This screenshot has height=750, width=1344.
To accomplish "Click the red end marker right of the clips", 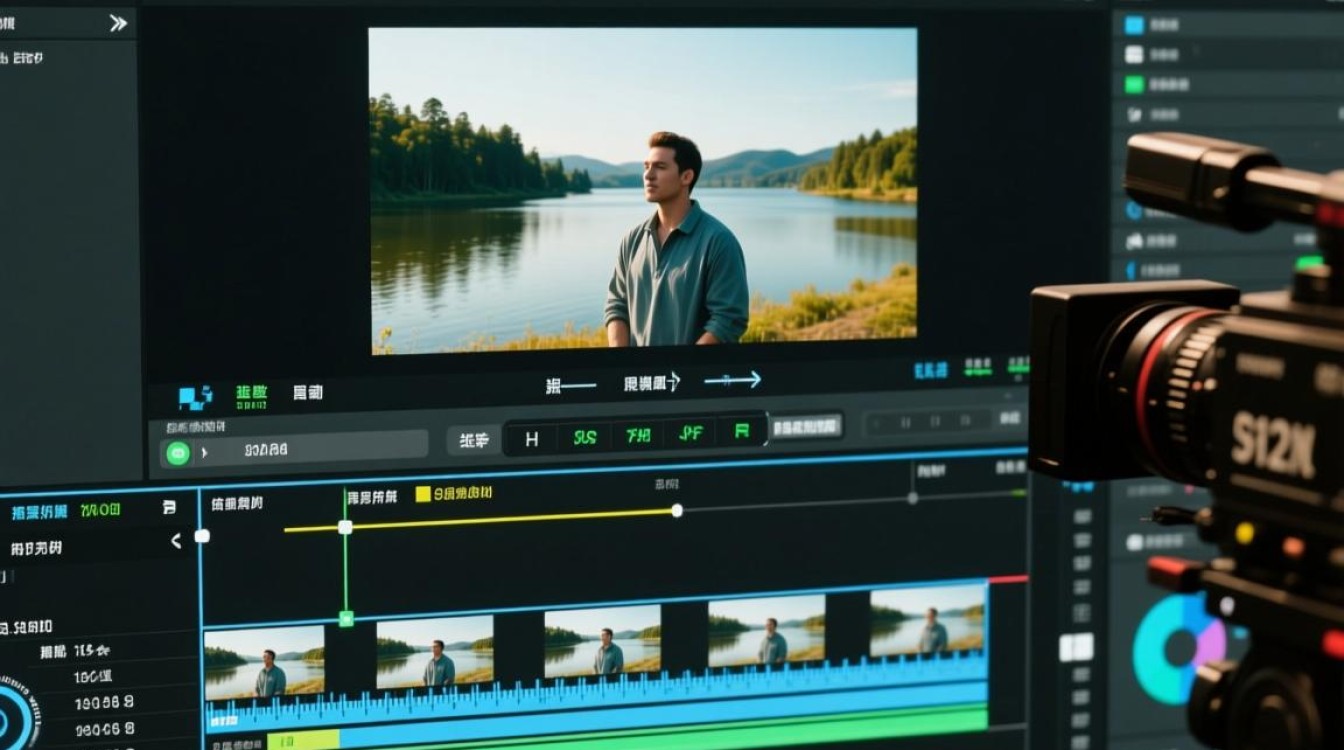I will (x=1008, y=579).
